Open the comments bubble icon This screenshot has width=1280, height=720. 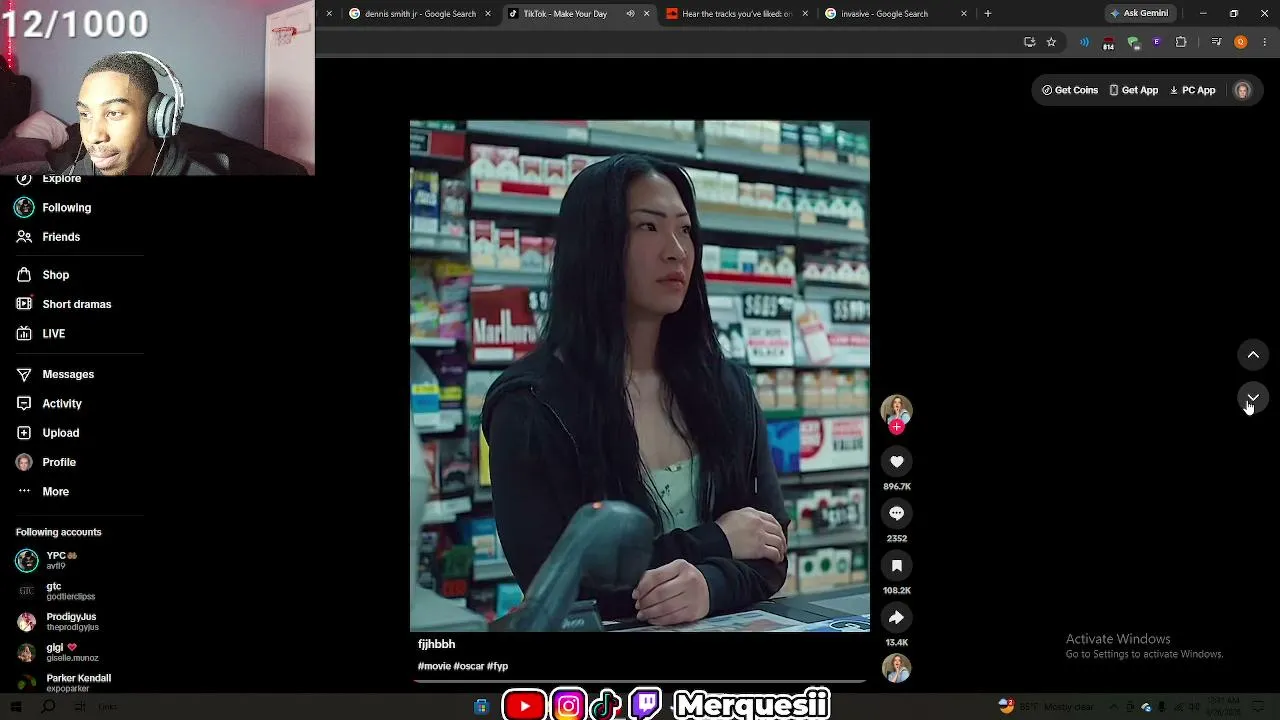coord(896,513)
